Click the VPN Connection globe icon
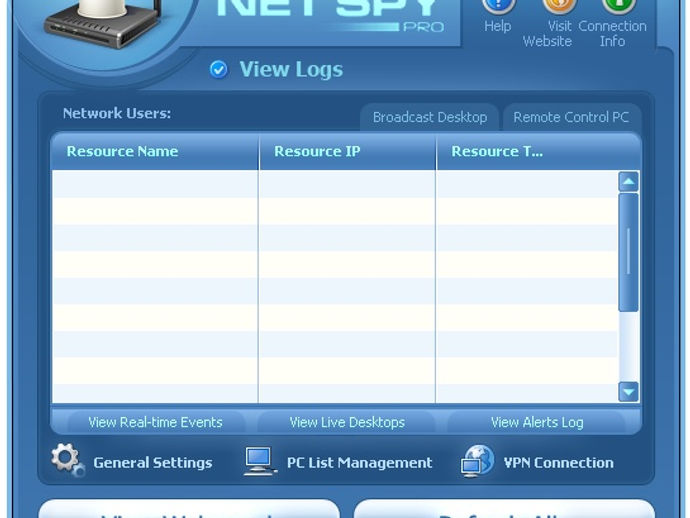 coord(477,461)
